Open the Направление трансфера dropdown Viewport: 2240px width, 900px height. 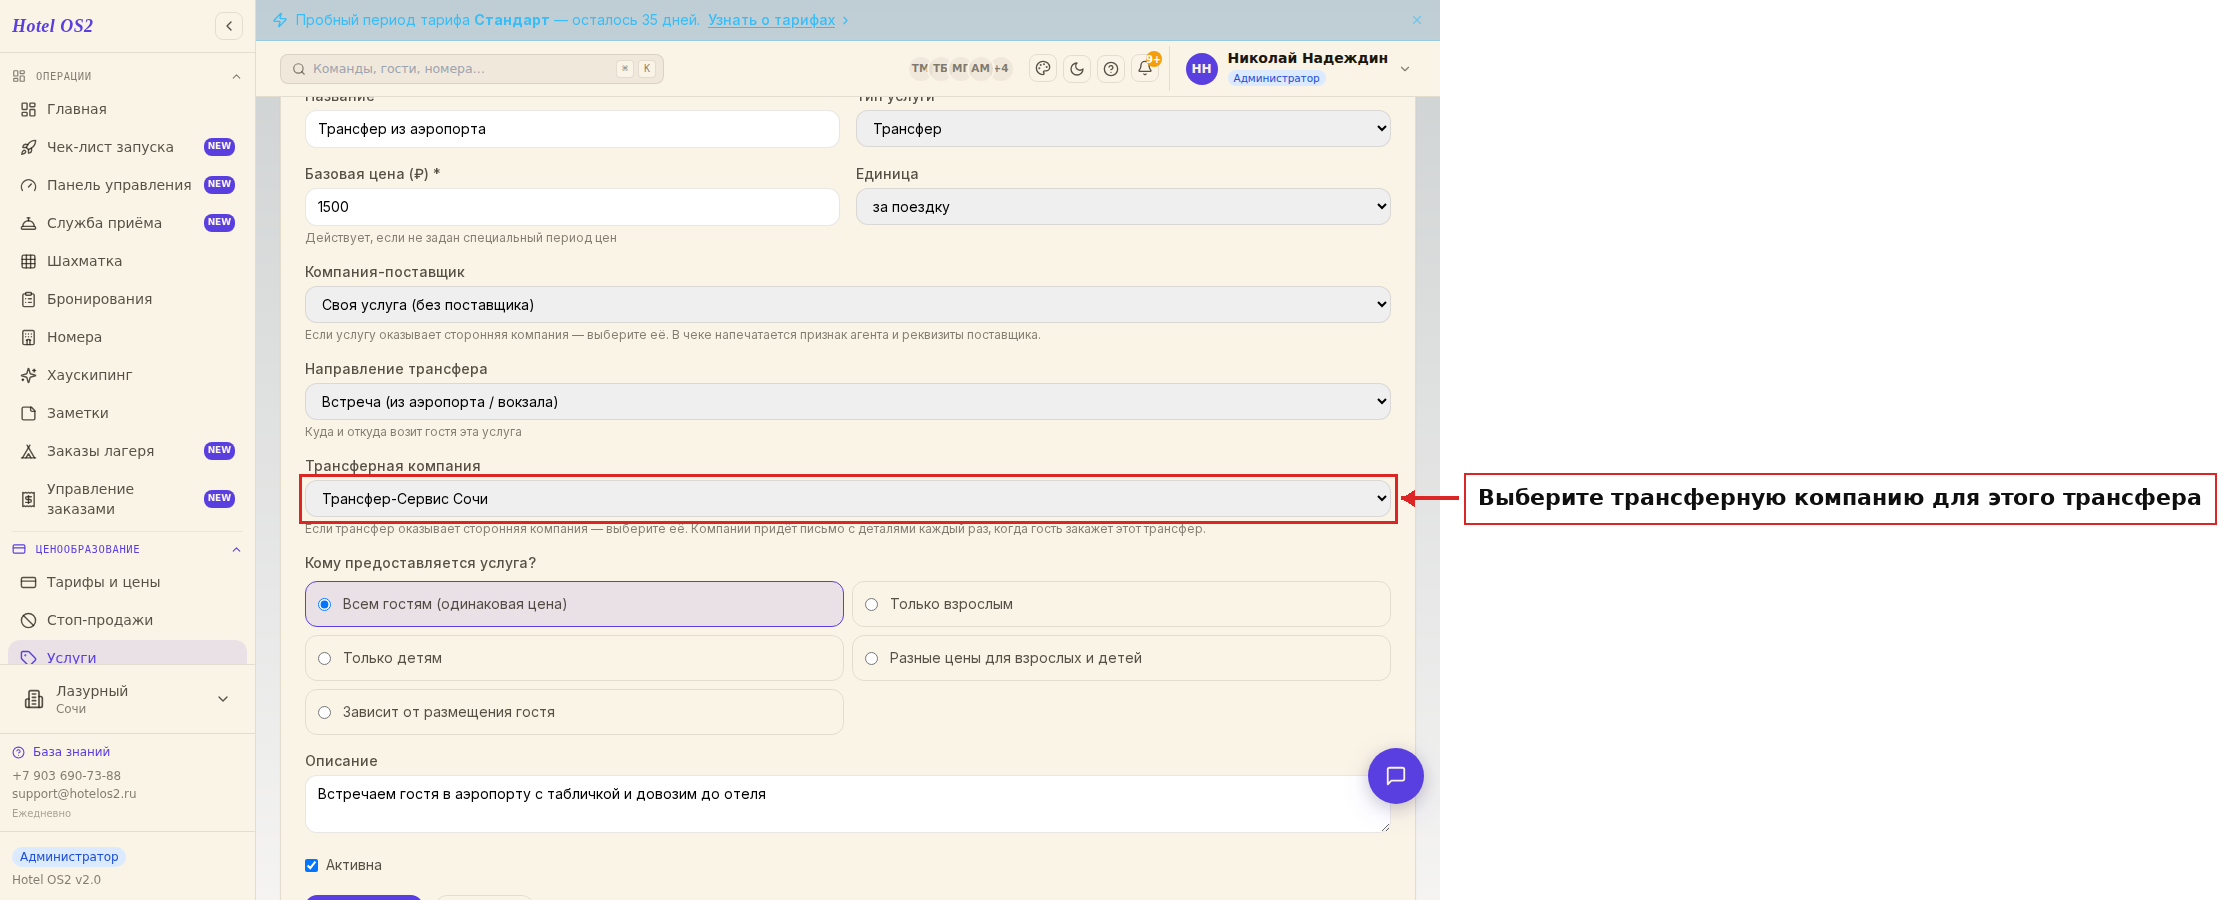click(848, 402)
